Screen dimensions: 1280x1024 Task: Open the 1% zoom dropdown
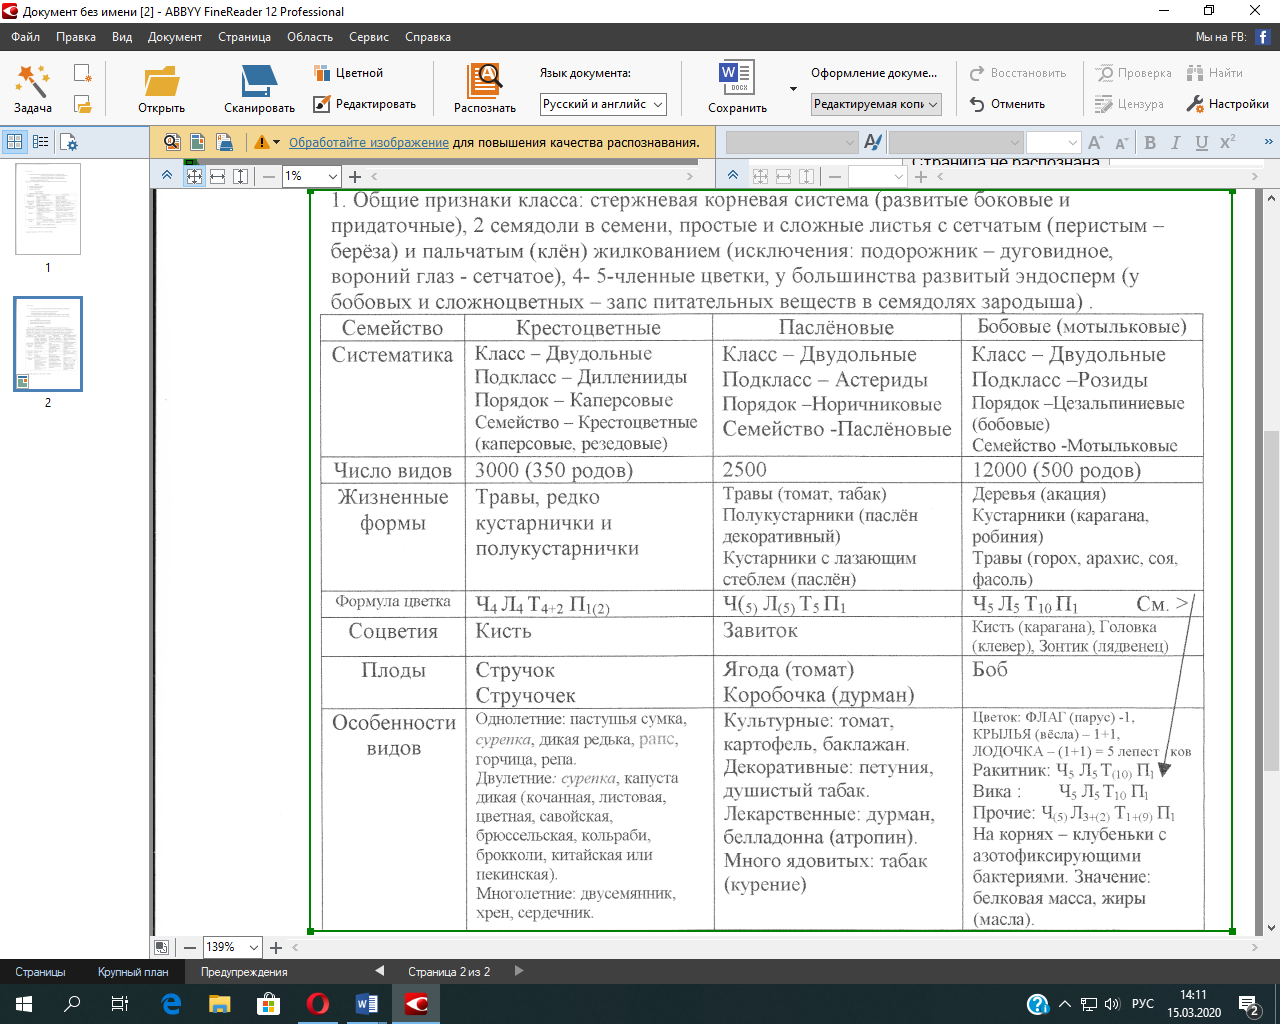[312, 176]
